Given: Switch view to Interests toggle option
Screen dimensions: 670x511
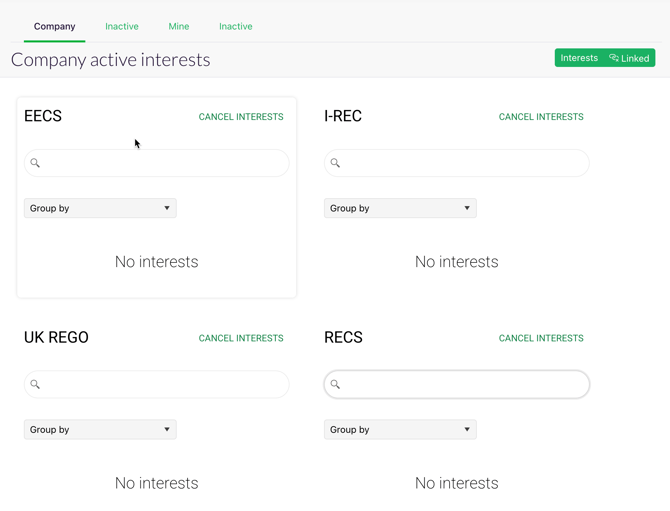Looking at the screenshot, I should click(x=579, y=58).
